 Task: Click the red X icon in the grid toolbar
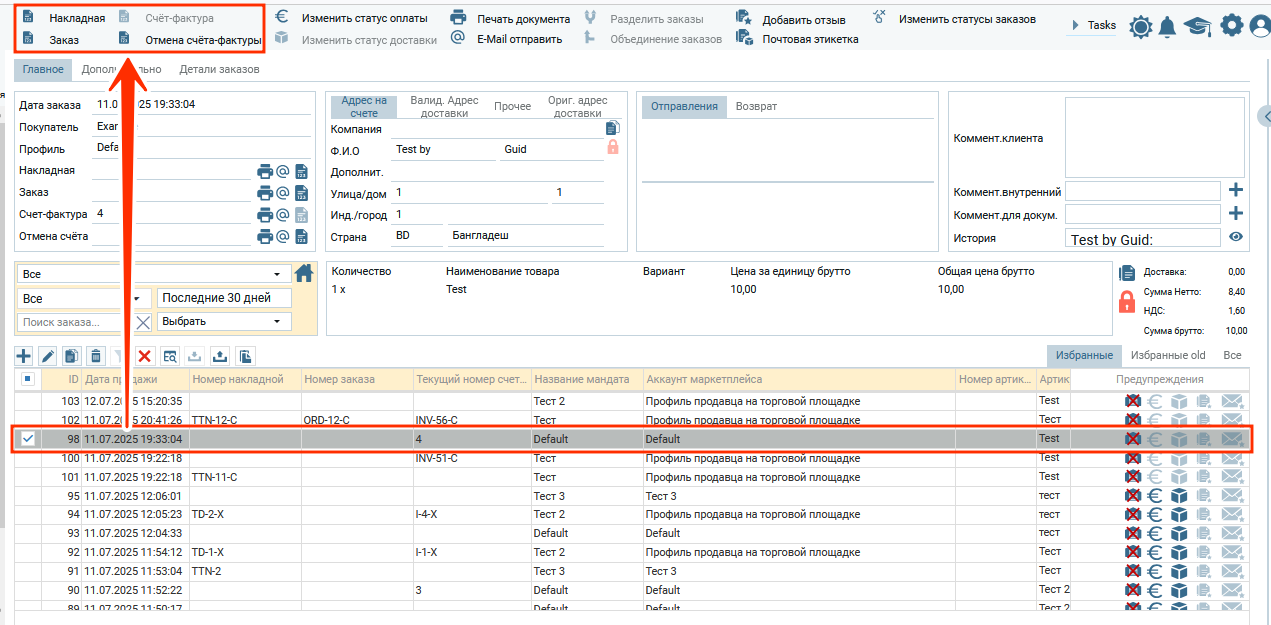pyautogui.click(x=145, y=356)
